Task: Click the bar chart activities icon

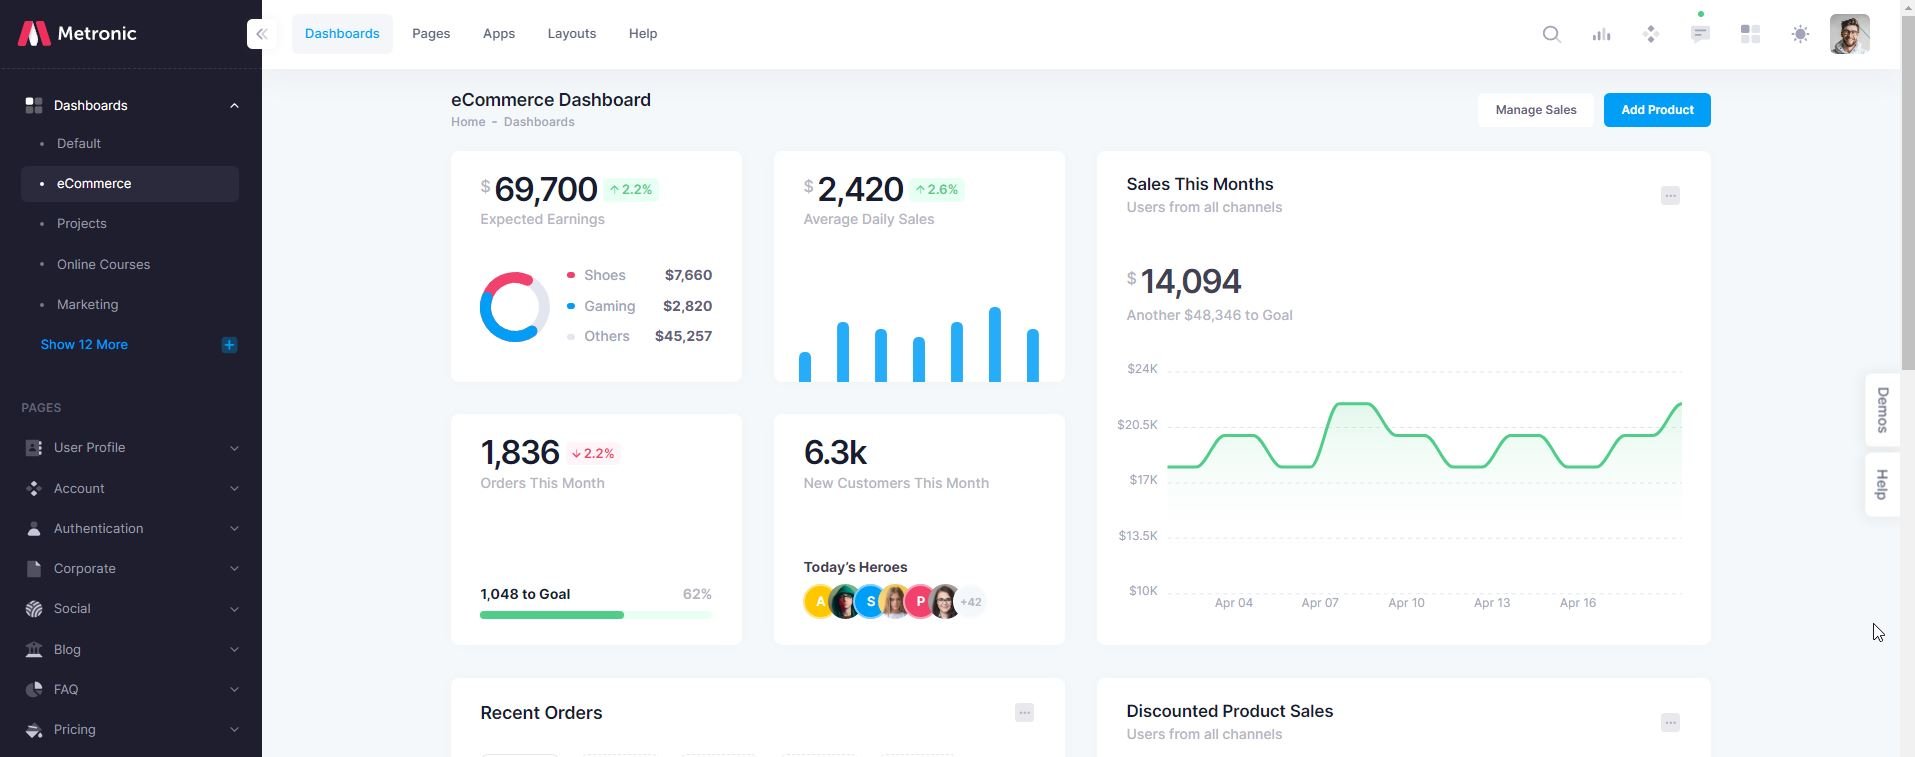Action: coord(1601,34)
